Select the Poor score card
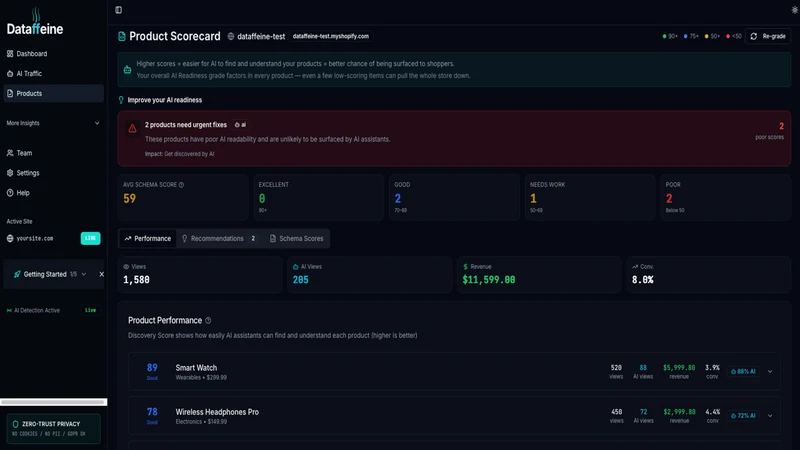The height and width of the screenshot is (450, 800). [x=726, y=197]
